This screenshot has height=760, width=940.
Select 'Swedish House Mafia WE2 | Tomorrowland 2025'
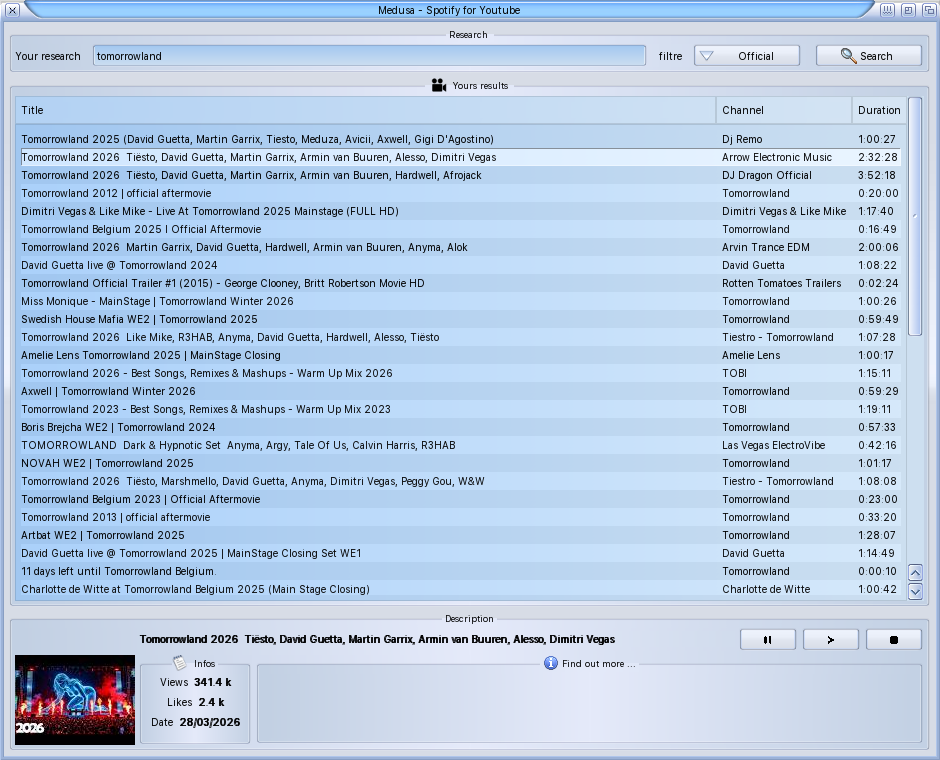point(460,319)
